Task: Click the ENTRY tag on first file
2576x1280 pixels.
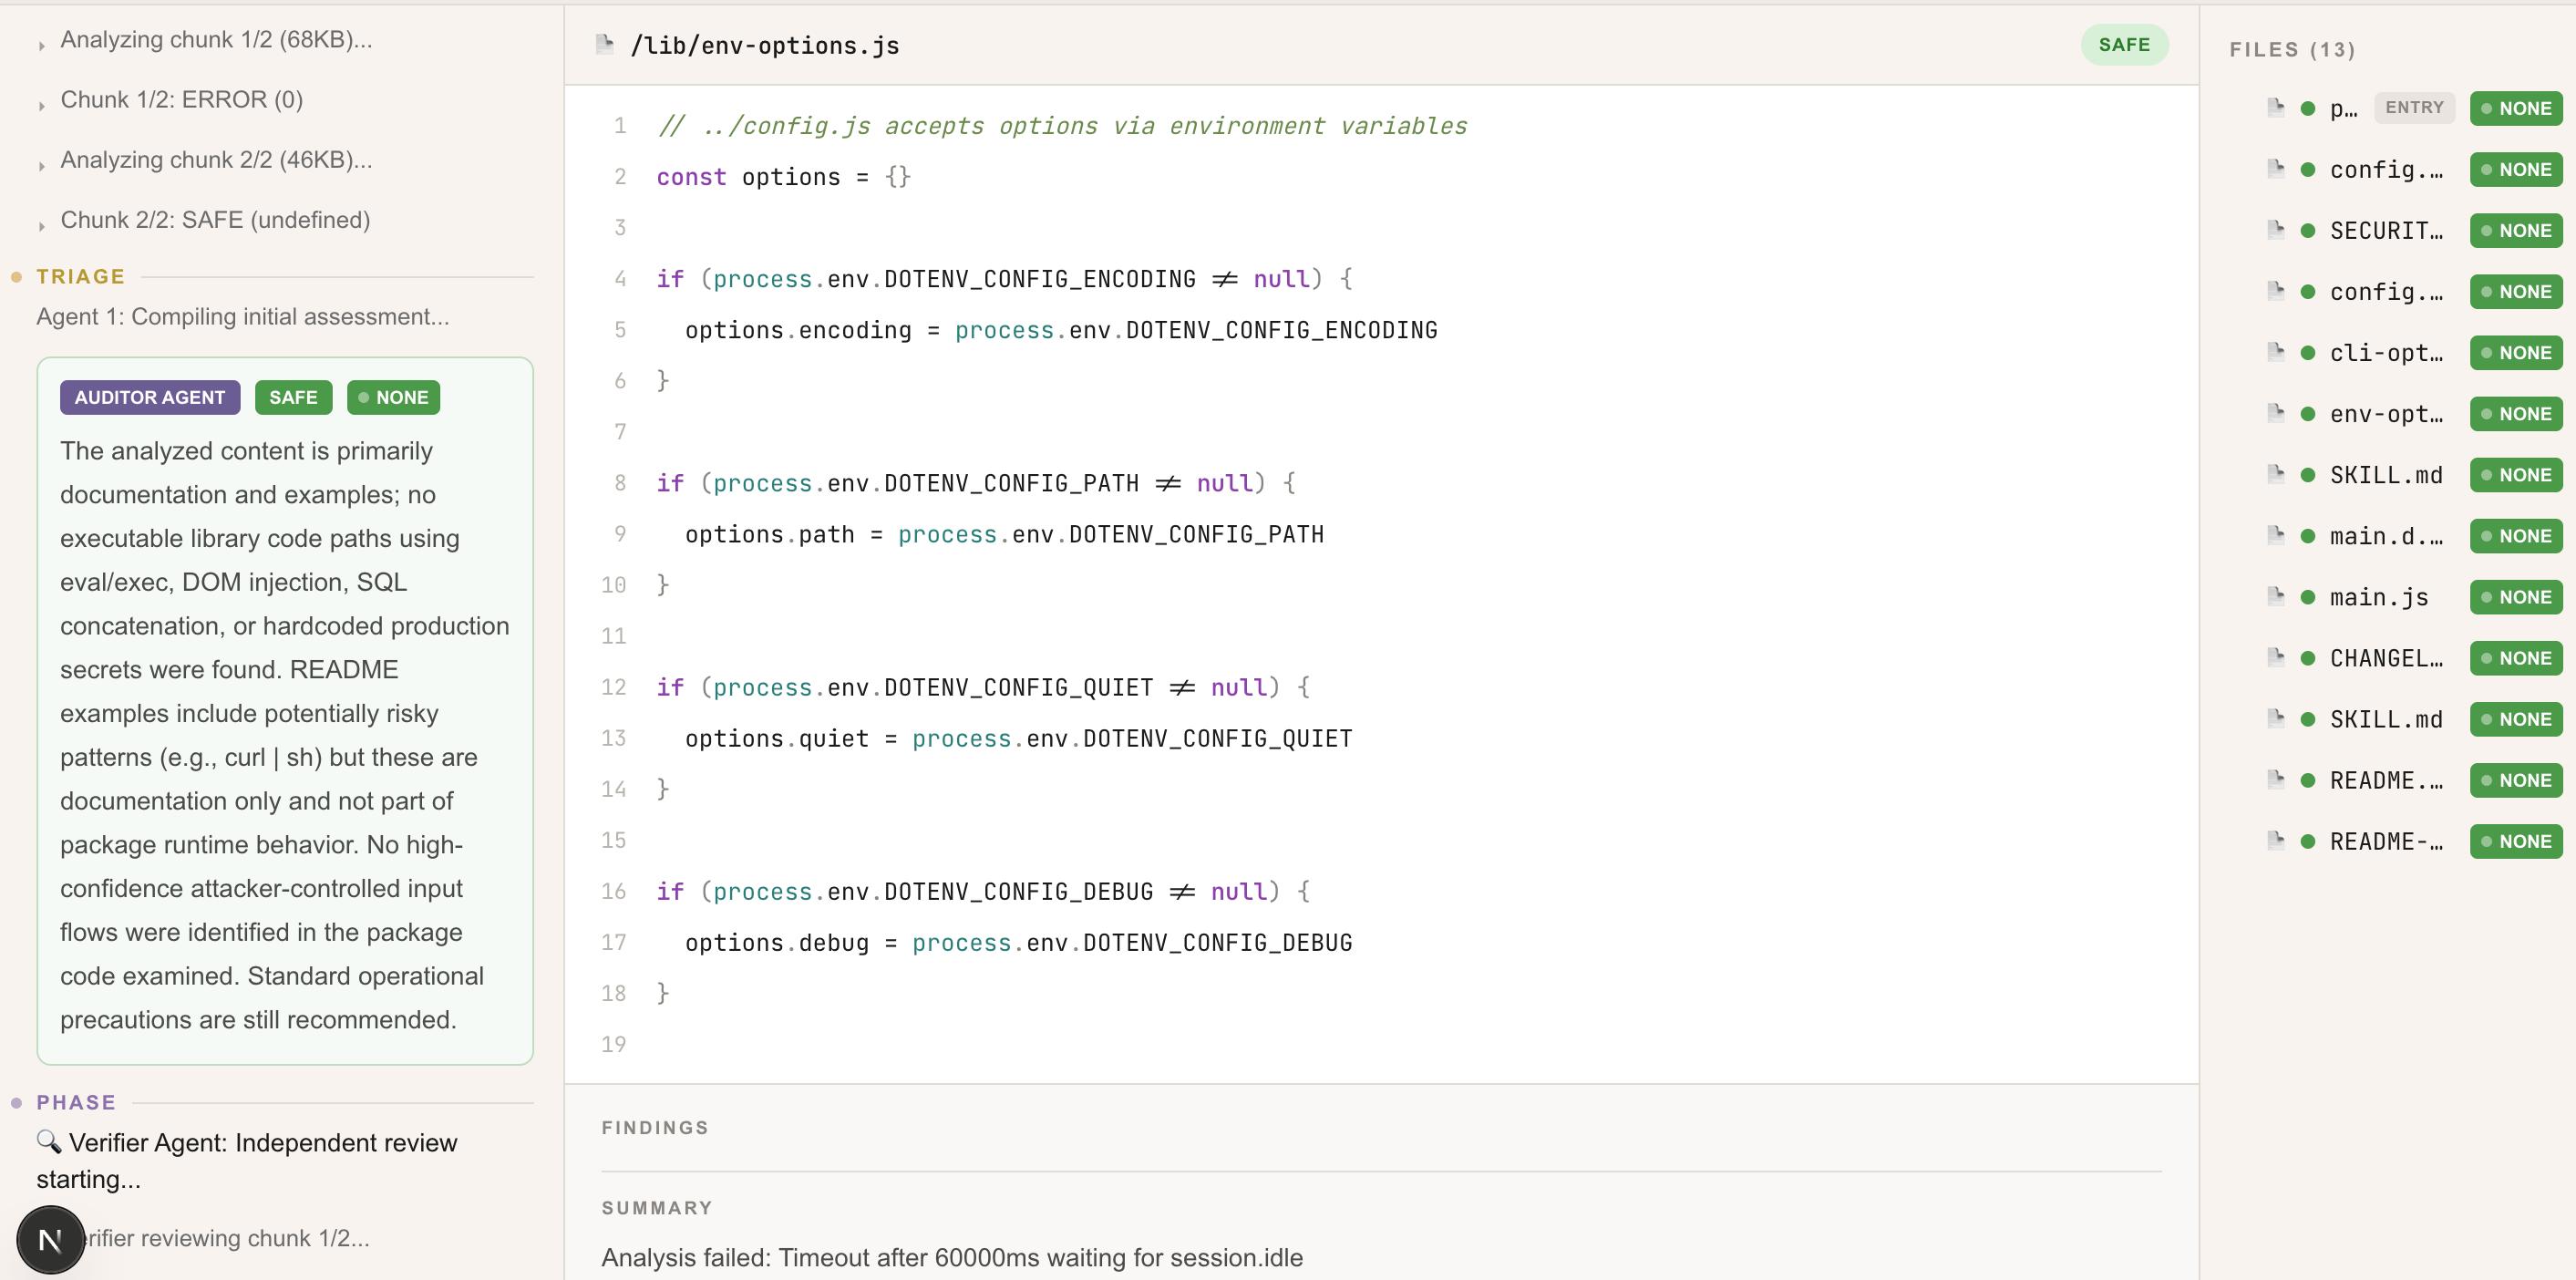Action: (x=2414, y=107)
